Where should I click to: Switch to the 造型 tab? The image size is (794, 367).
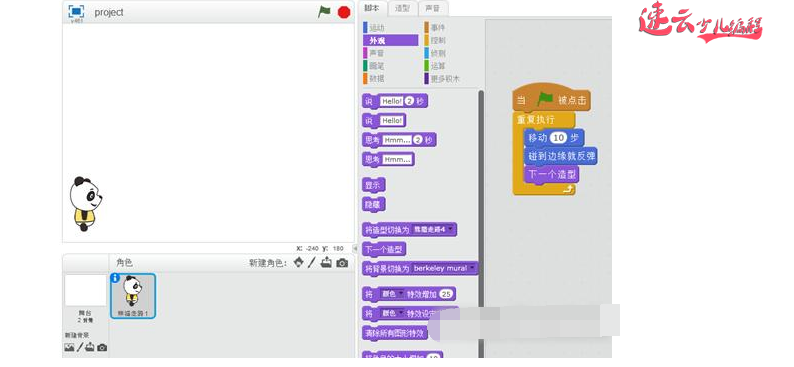point(403,8)
